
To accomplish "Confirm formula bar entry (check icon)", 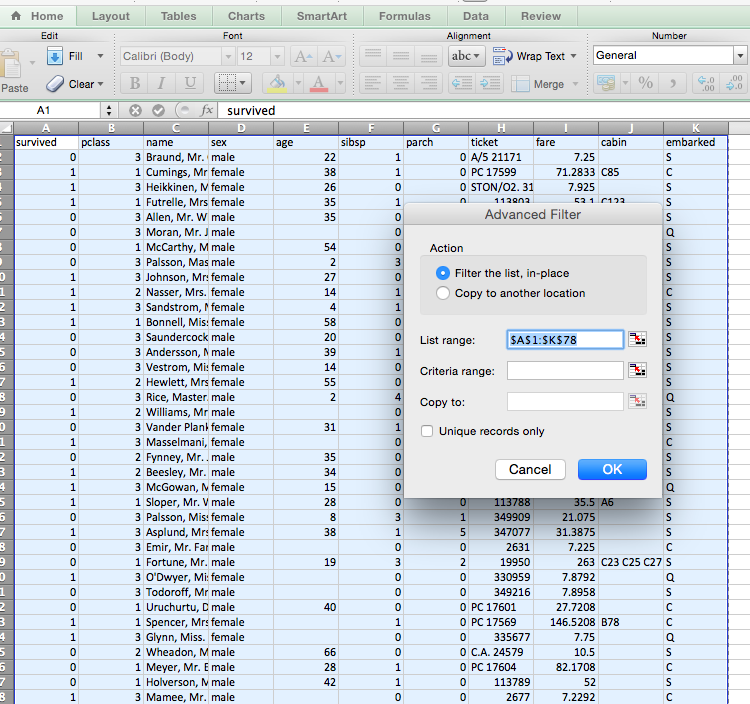I will [x=158, y=110].
